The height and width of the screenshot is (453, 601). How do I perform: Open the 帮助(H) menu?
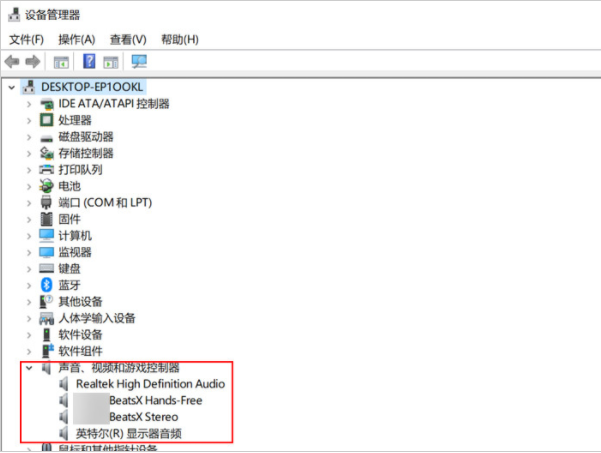[179, 39]
